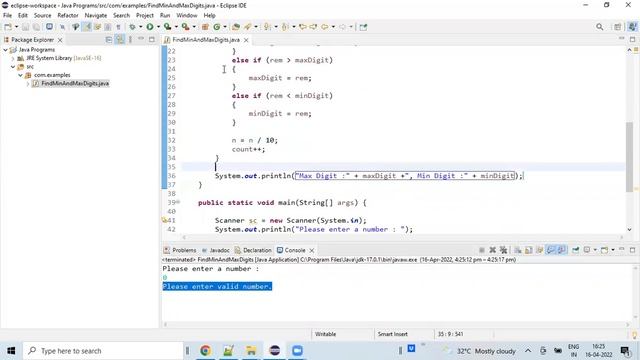
Task: Click Clear Console icon
Action: pyautogui.click(x=518, y=250)
